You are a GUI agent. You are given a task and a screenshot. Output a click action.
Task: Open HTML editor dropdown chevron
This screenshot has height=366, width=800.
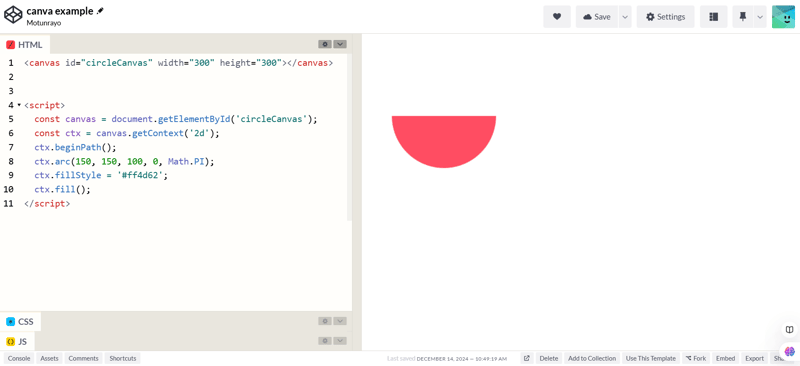pyautogui.click(x=340, y=44)
